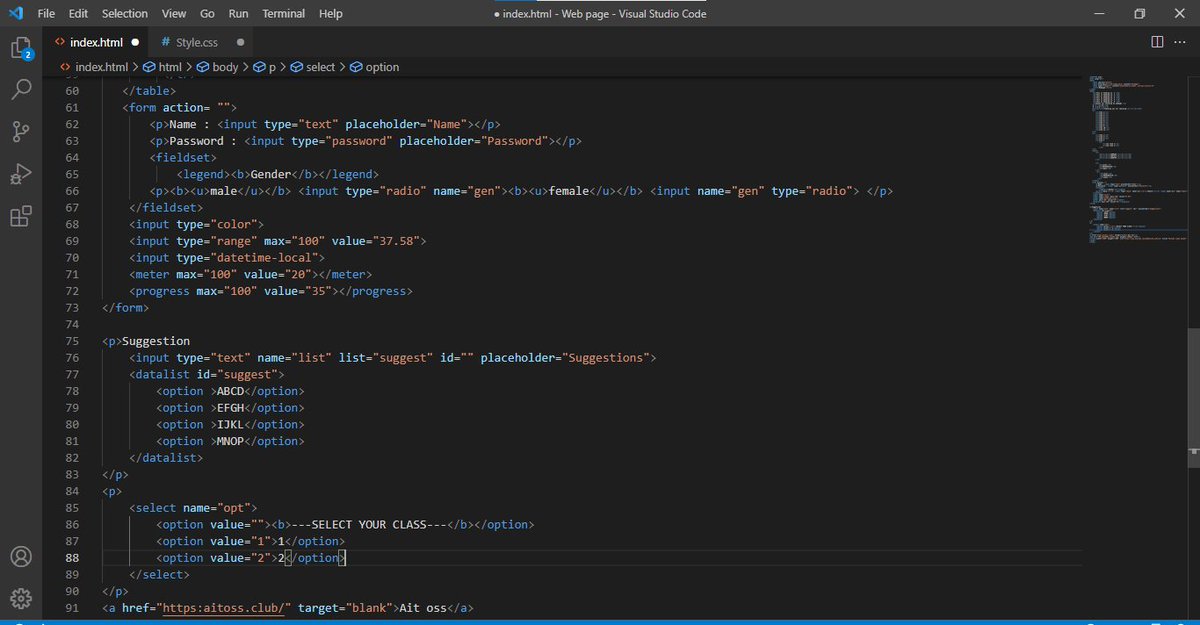Click the "MNOP" option text on line 81
Screen dimensions: 1200x625
click(230, 441)
